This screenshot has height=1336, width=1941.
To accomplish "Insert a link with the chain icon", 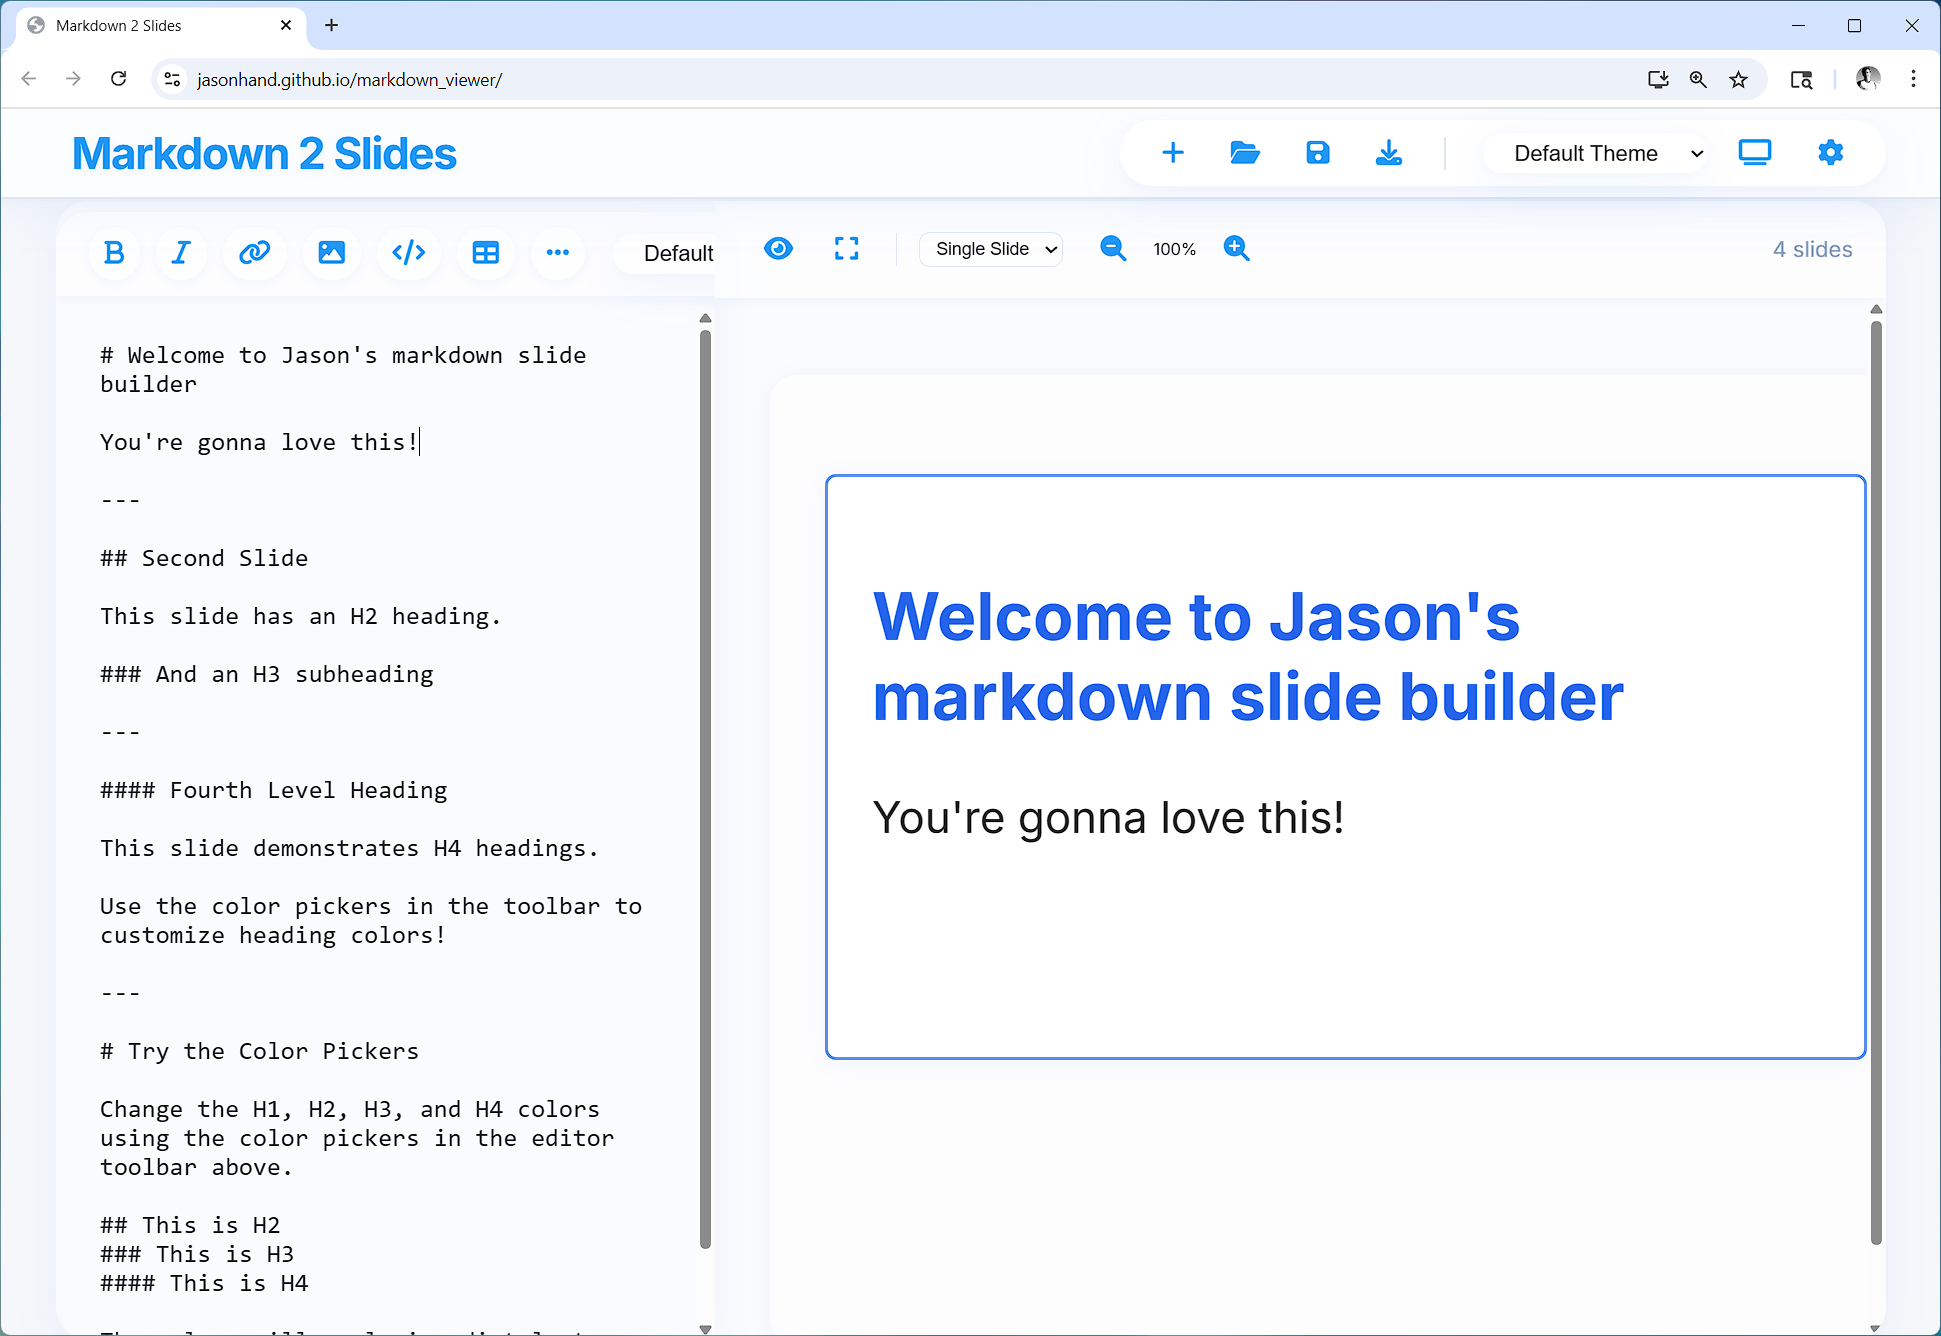I will [255, 253].
